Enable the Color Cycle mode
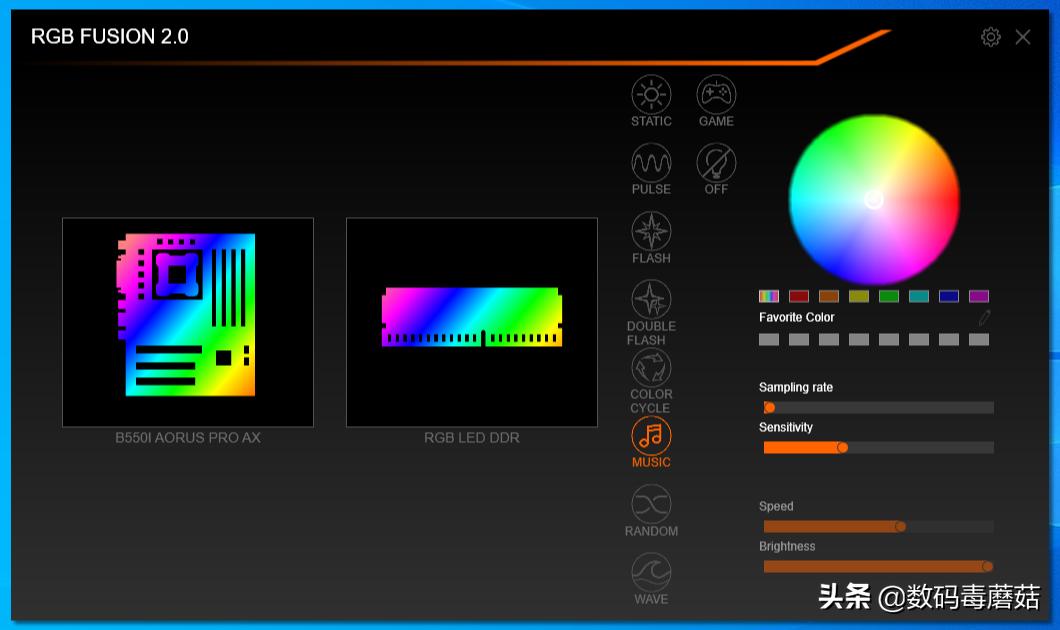 click(651, 381)
